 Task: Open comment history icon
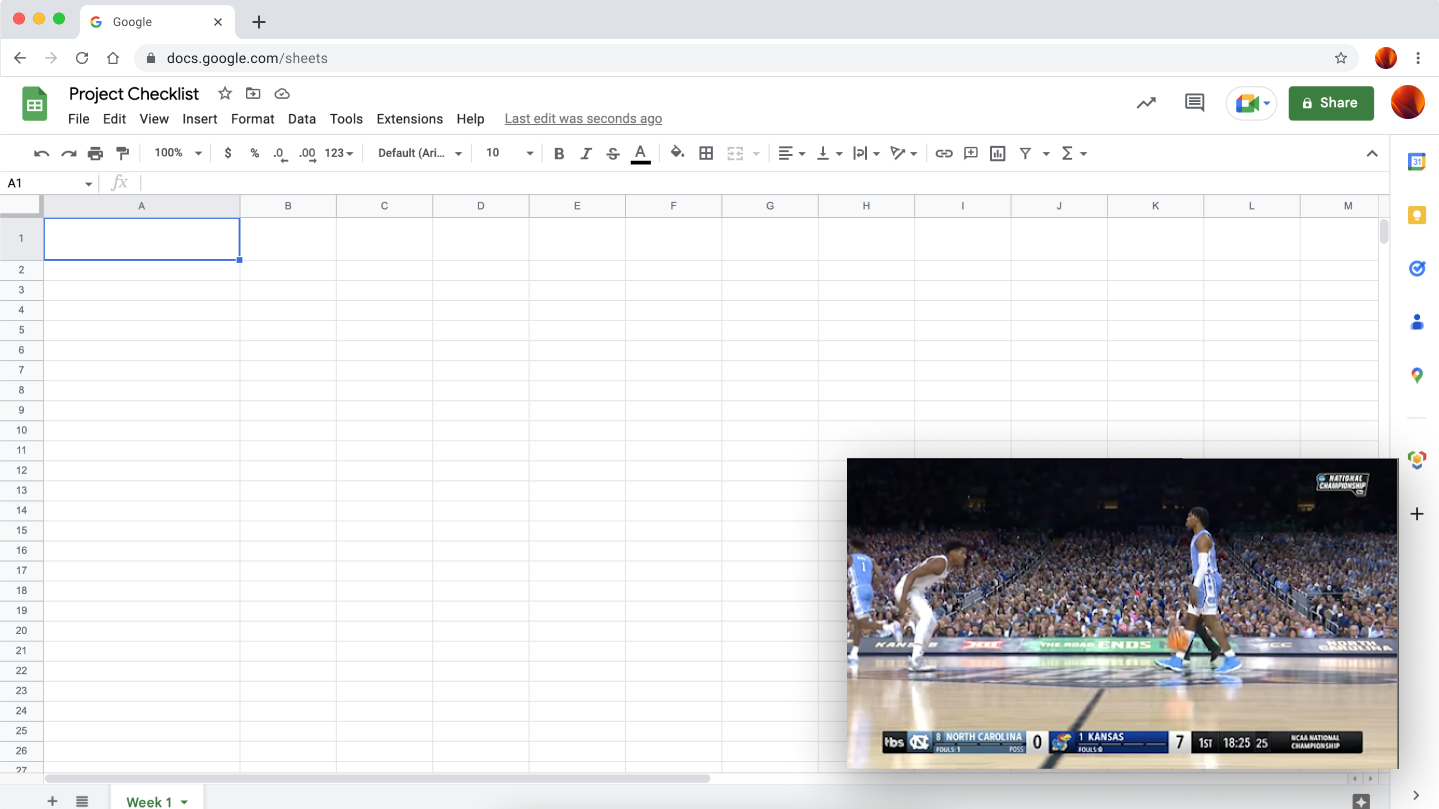[1194, 102]
